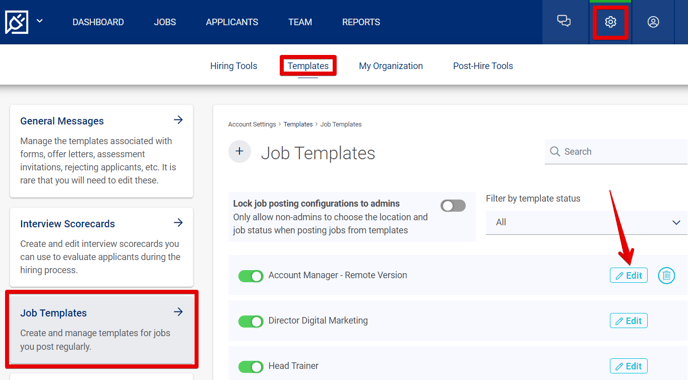
Task: Edit the Head Trainer template
Action: 628,366
